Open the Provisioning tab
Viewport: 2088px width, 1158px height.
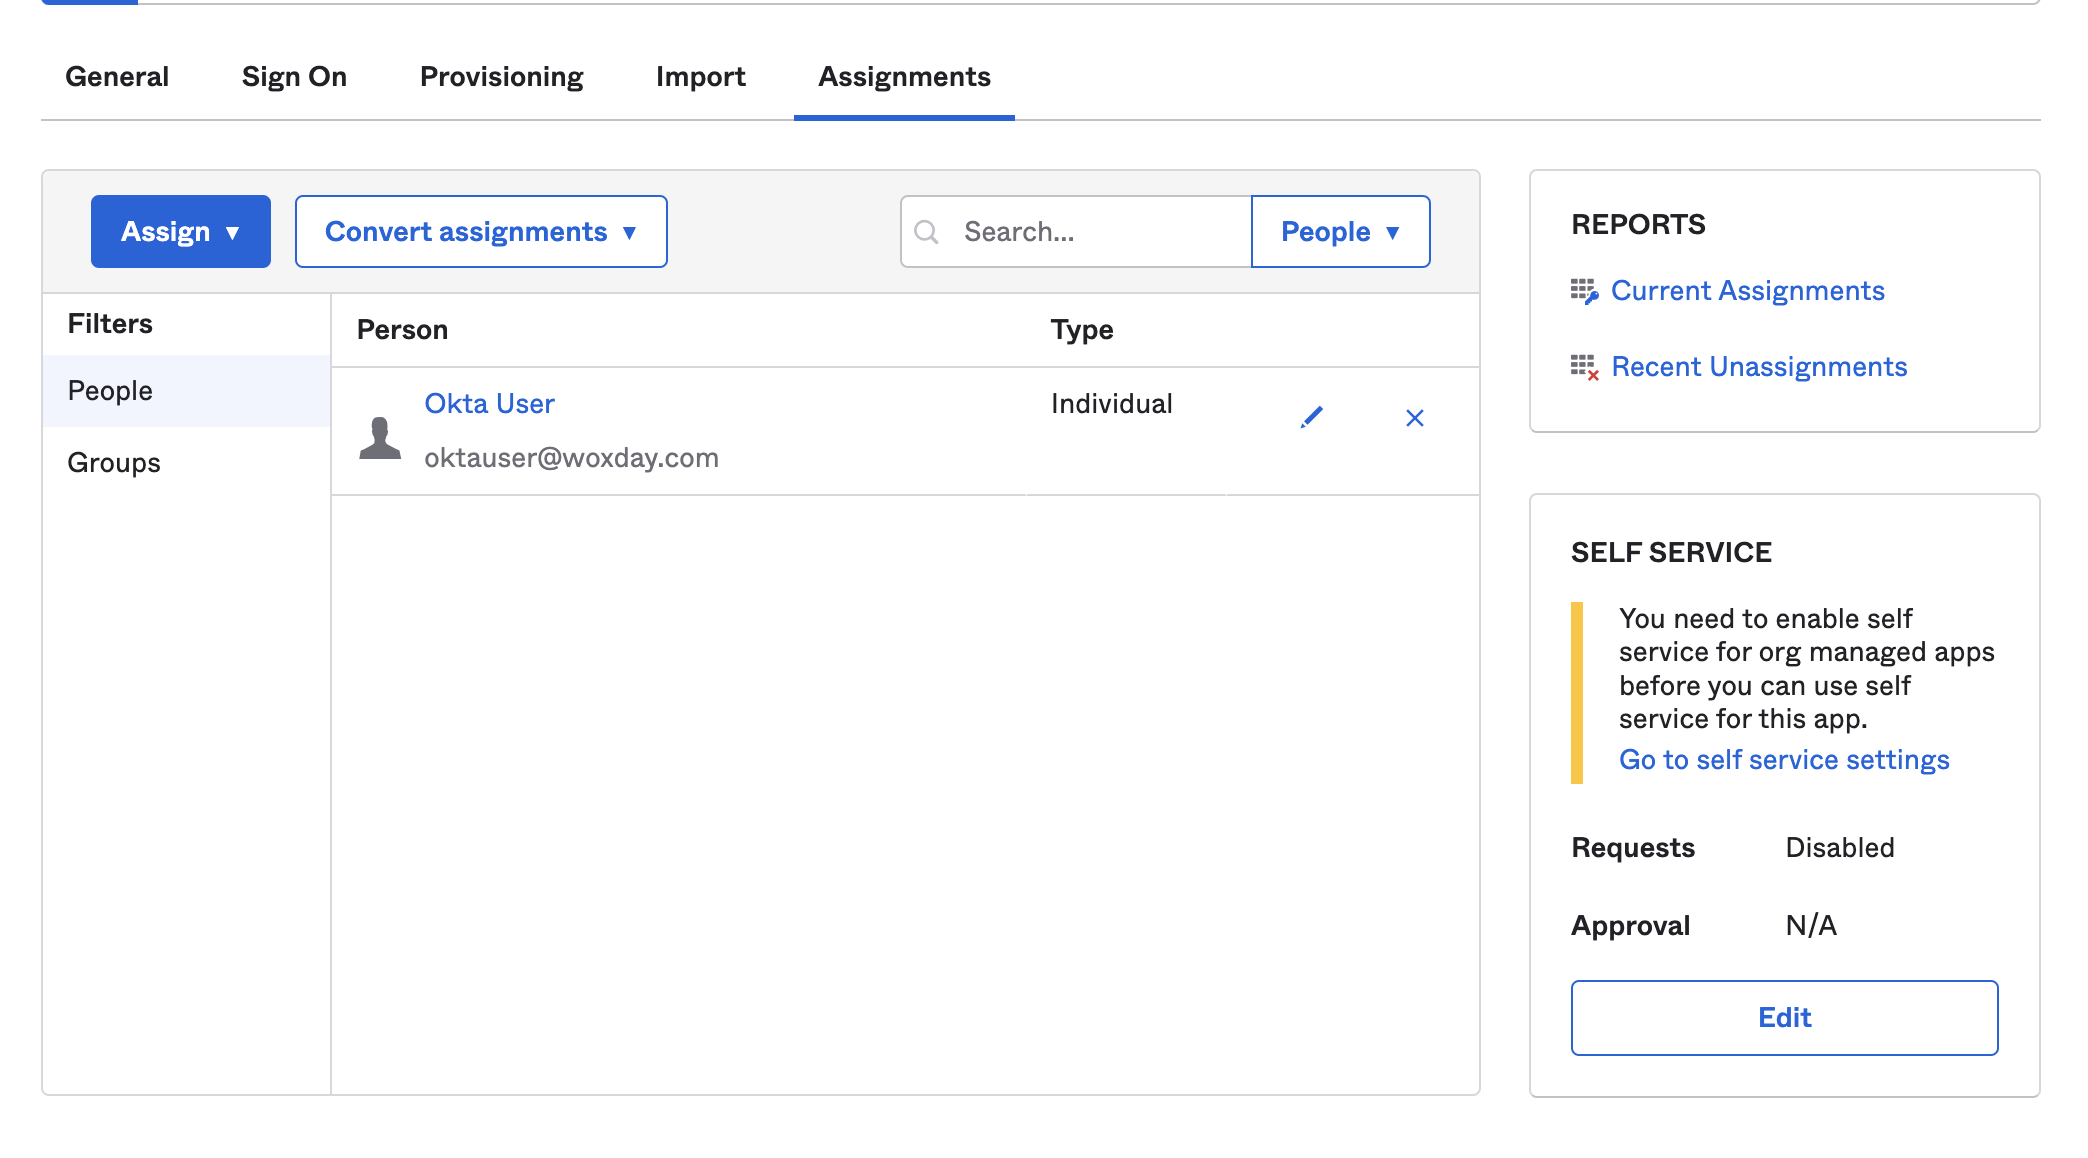pos(501,77)
